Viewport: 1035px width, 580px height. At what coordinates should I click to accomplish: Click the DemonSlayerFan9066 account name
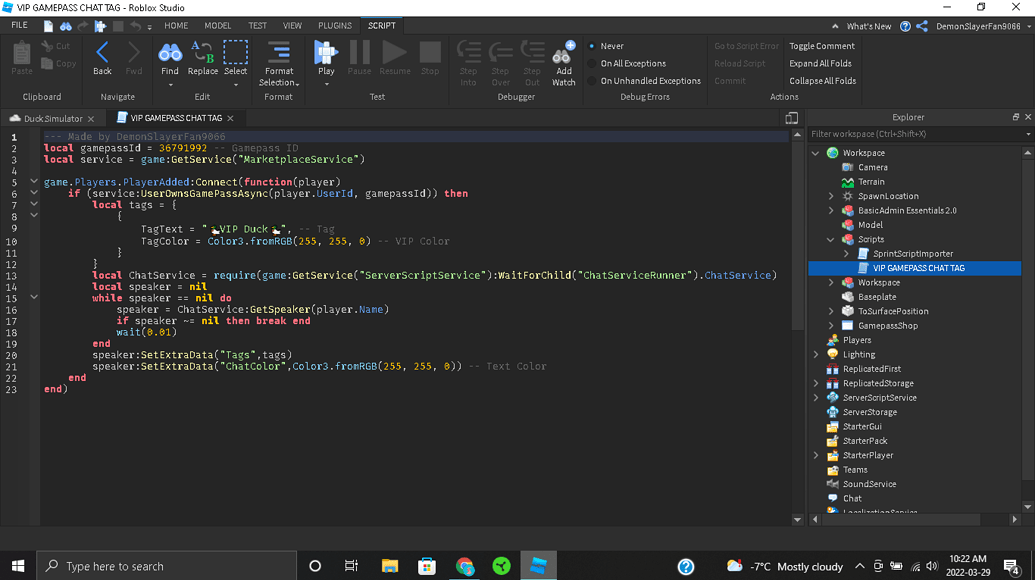pyautogui.click(x=978, y=26)
